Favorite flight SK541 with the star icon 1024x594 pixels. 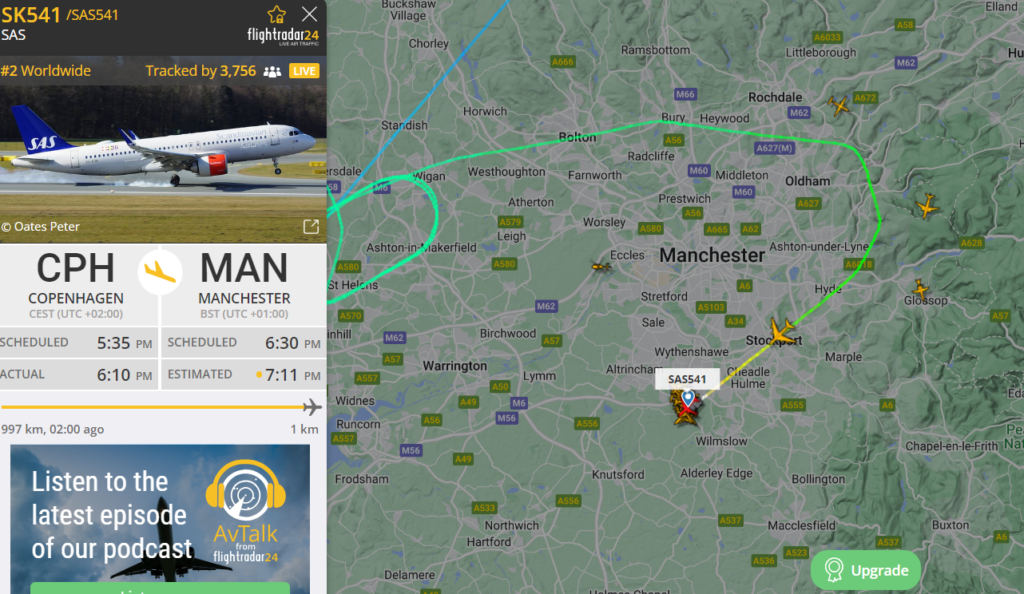[276, 14]
